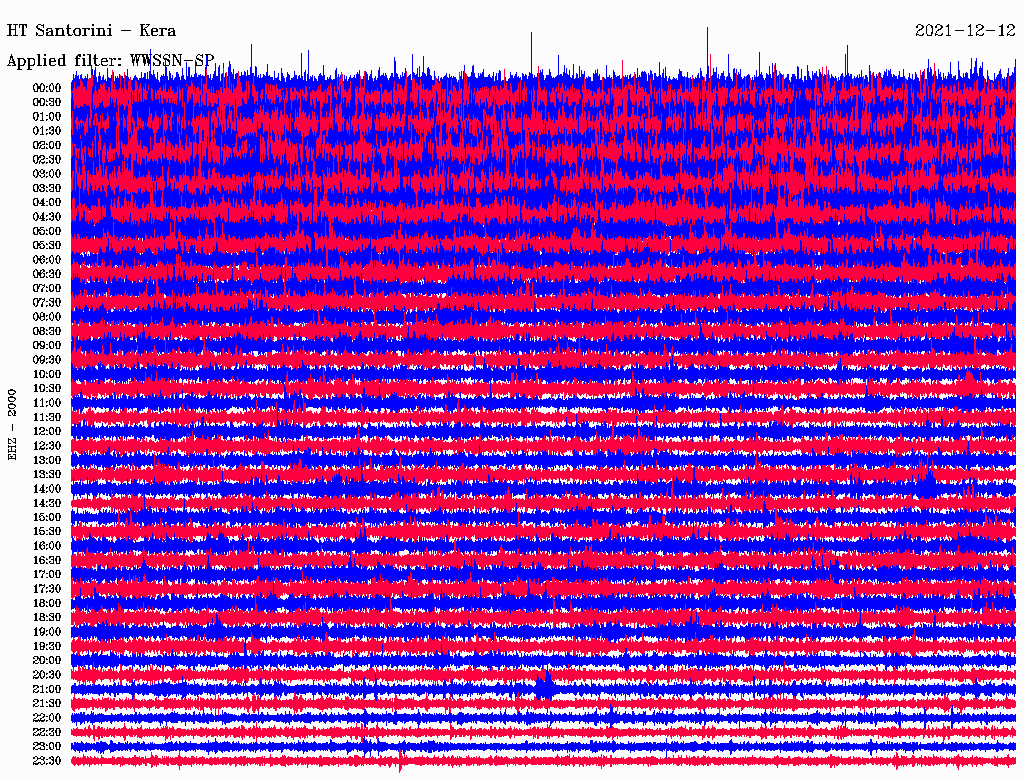Viewport: 1024px width, 780px height.
Task: Click the 12:00 time label
Action: click(x=47, y=432)
